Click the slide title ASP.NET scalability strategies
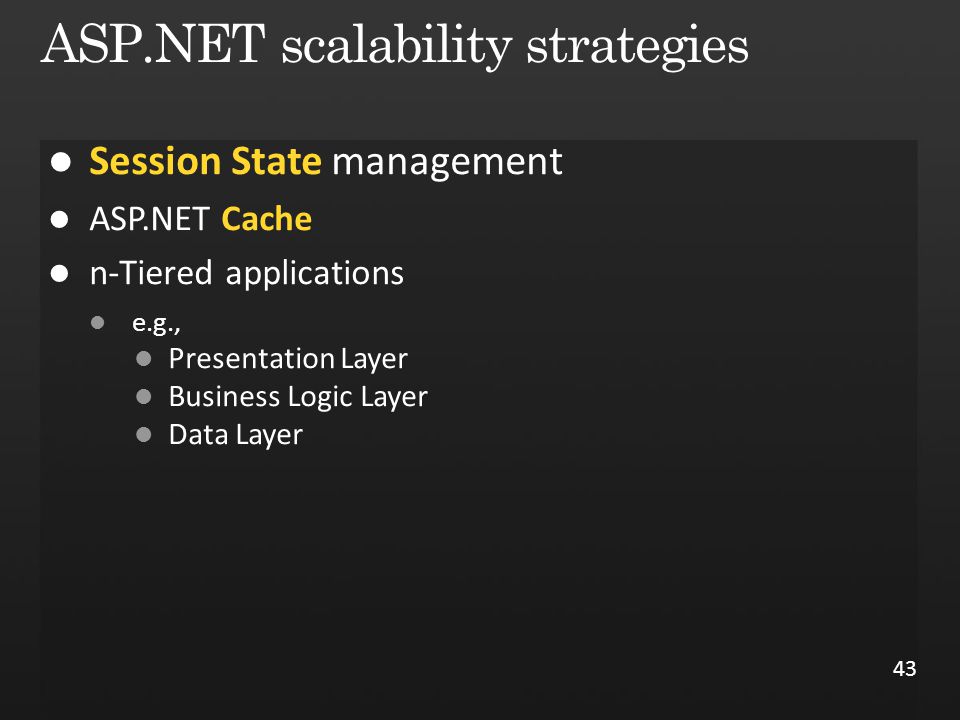This screenshot has height=720, width=960. [394, 46]
